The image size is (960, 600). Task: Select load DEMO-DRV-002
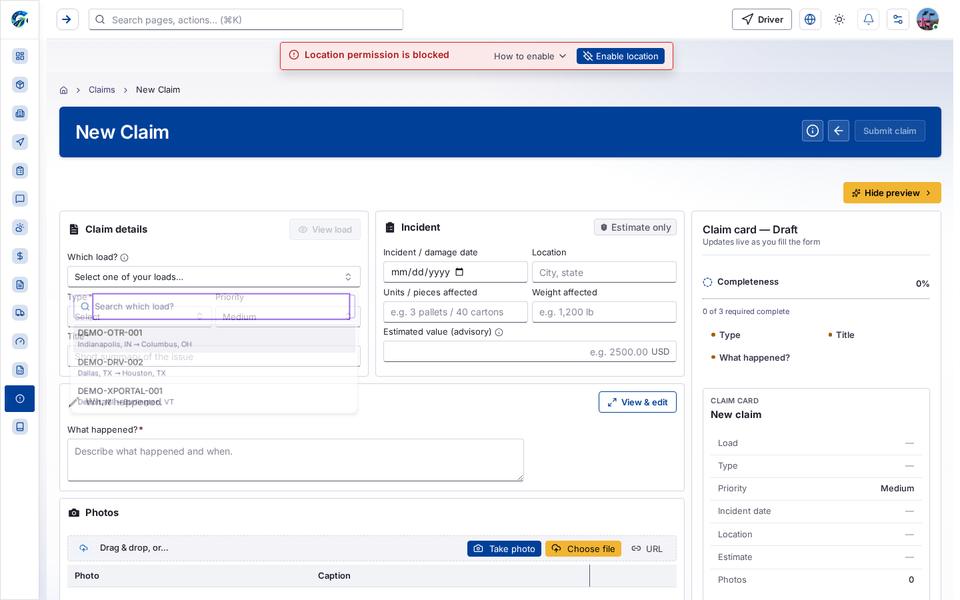[x=213, y=367]
